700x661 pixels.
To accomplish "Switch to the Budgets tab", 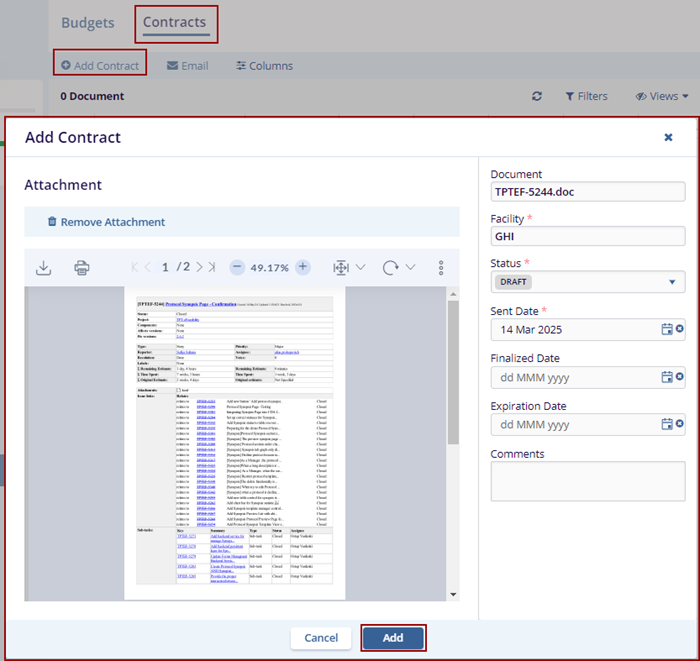I will click(87, 22).
